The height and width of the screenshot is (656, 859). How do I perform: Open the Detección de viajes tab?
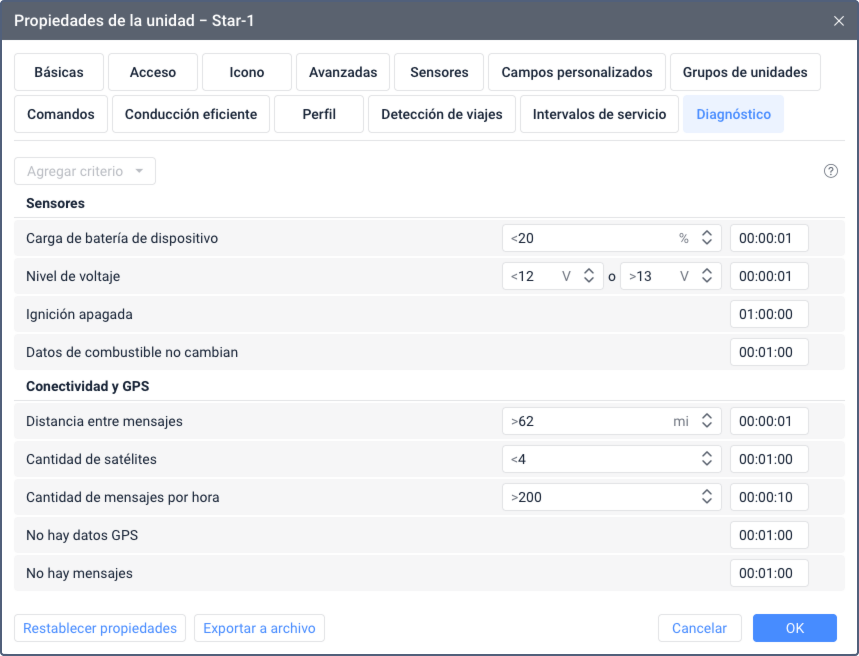tap(442, 114)
